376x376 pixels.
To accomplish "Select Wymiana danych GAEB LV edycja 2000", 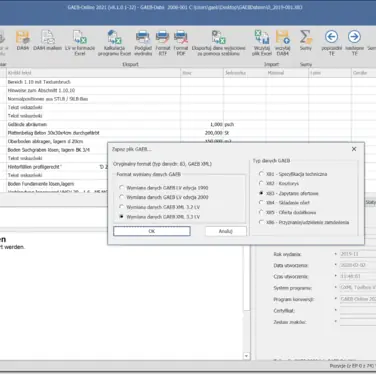I will 164,197.
